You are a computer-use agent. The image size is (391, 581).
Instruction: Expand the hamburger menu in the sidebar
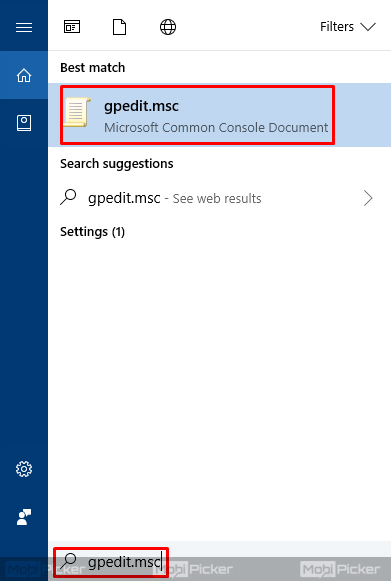(x=24, y=27)
